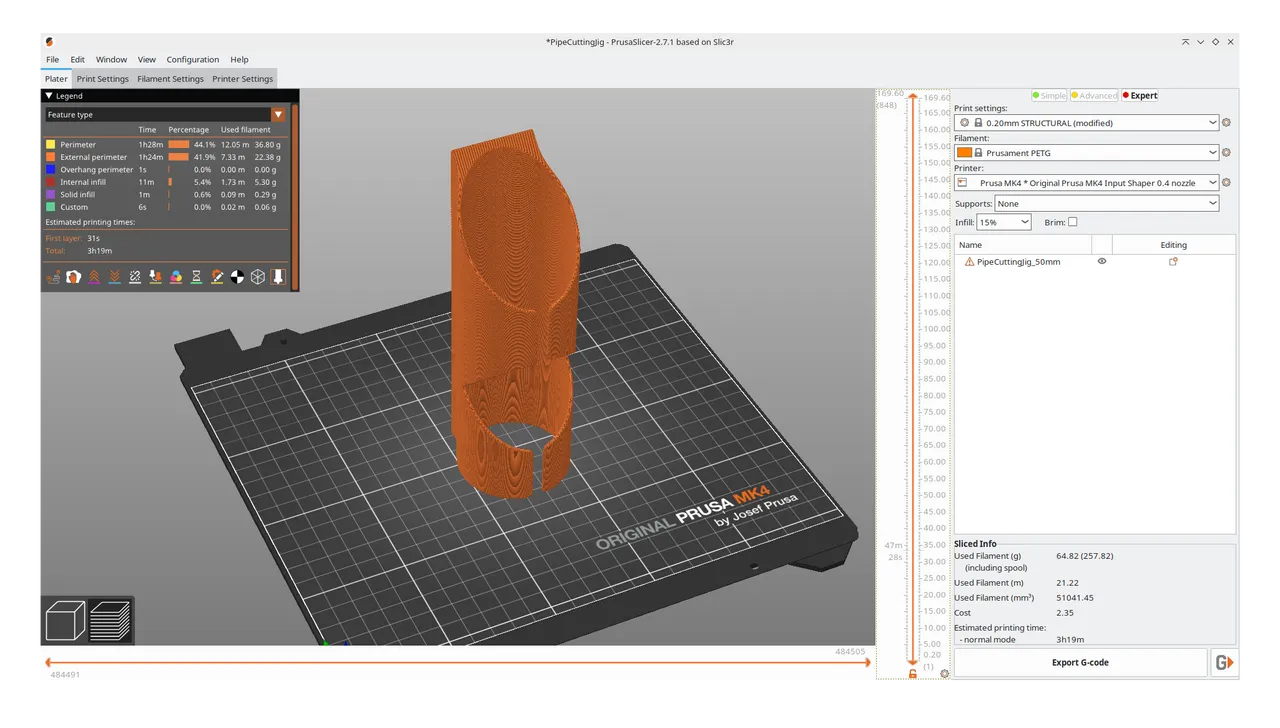This screenshot has height=728, width=1280.
Task: Hide PipeCuttingJig_50mm with eye icon
Action: pyautogui.click(x=1102, y=261)
